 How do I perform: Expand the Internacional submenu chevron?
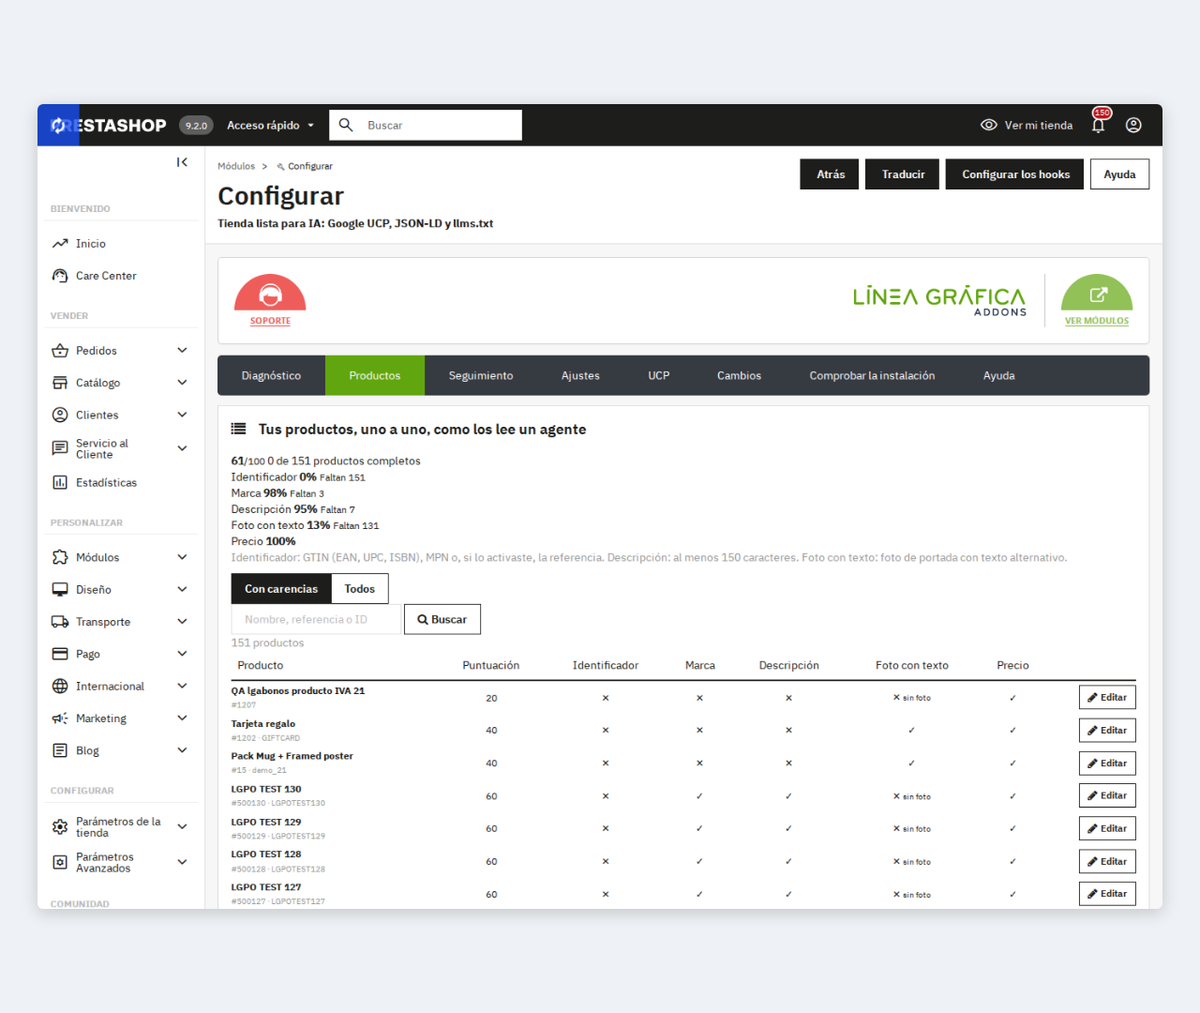pyautogui.click(x=182, y=685)
